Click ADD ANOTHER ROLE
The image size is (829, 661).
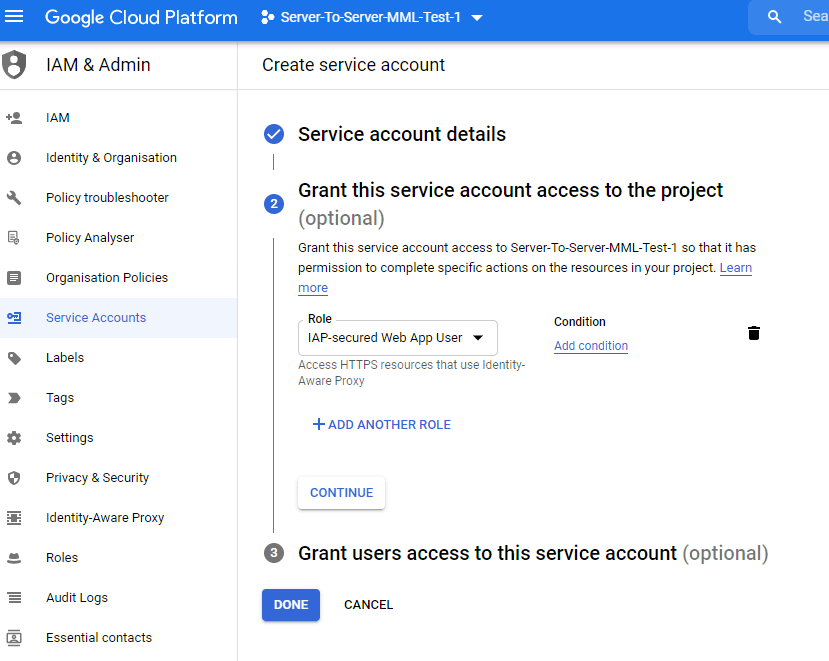coord(382,425)
